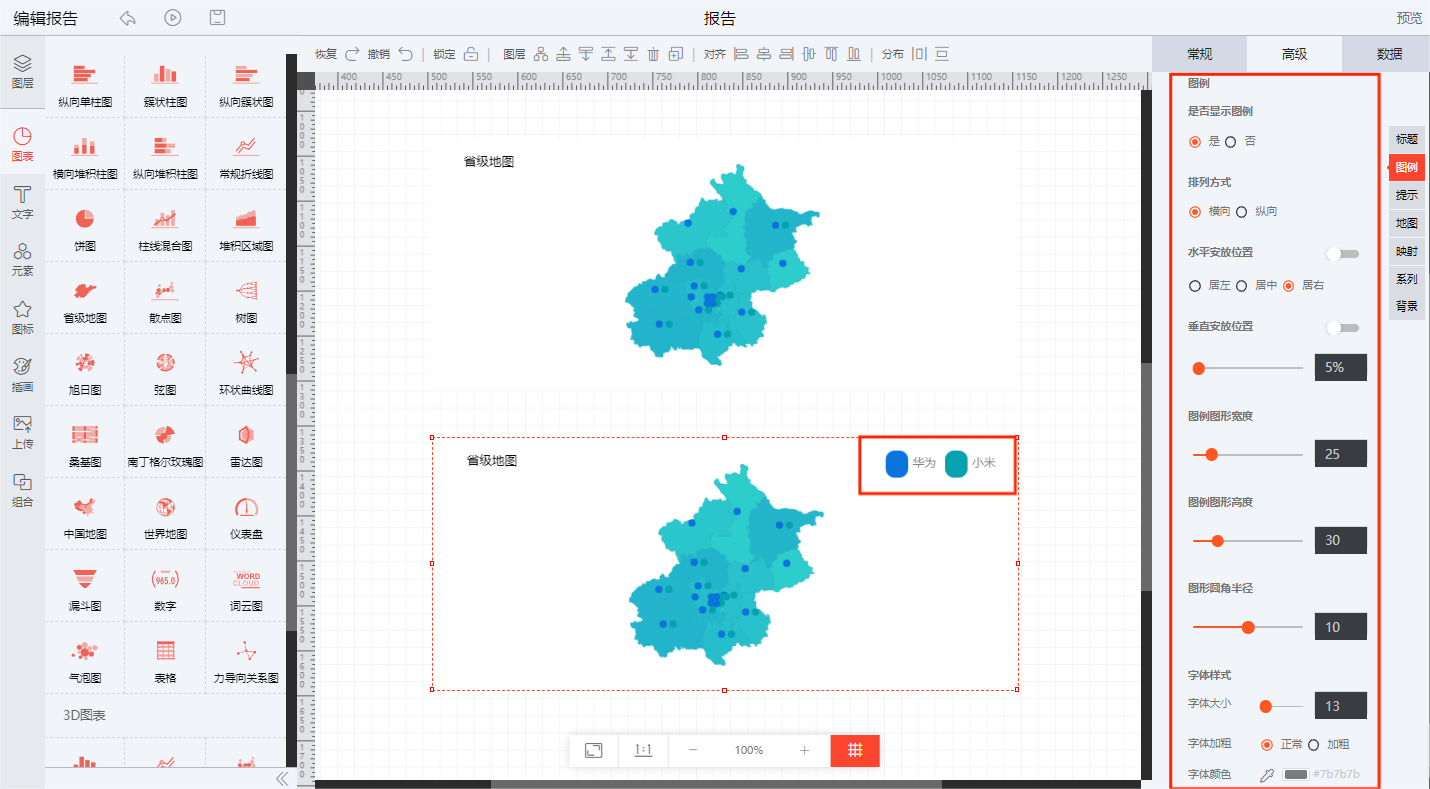Image resolution: width=1430 pixels, height=789 pixels.
Task: Open the 图层 layers sidebar panel
Action: (x=22, y=72)
